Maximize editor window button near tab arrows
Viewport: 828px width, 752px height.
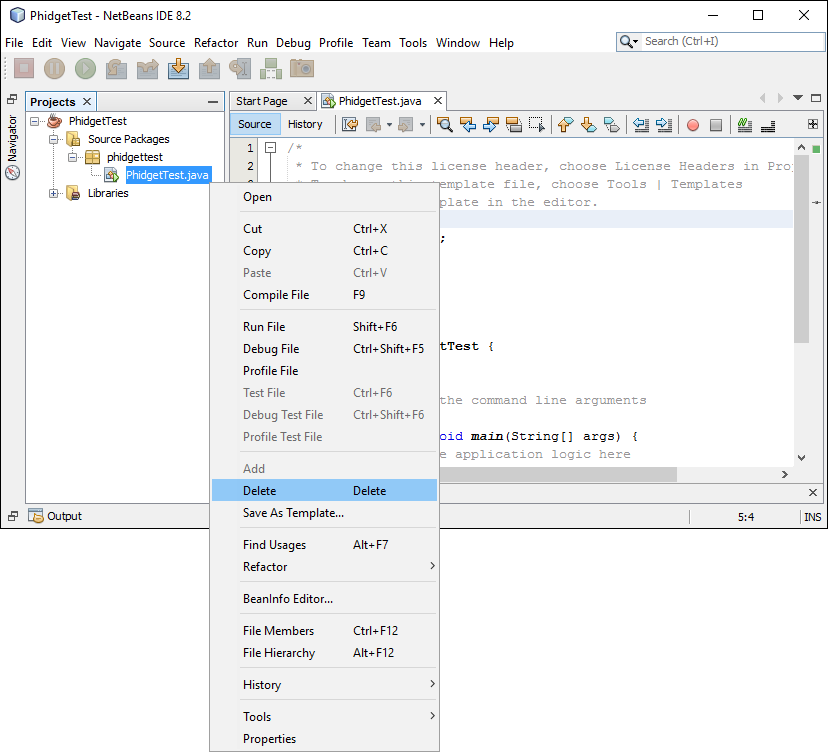pos(816,98)
